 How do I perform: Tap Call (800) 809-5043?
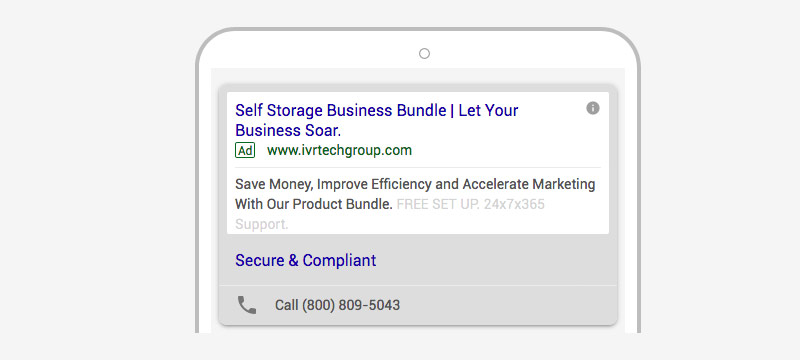pos(337,305)
